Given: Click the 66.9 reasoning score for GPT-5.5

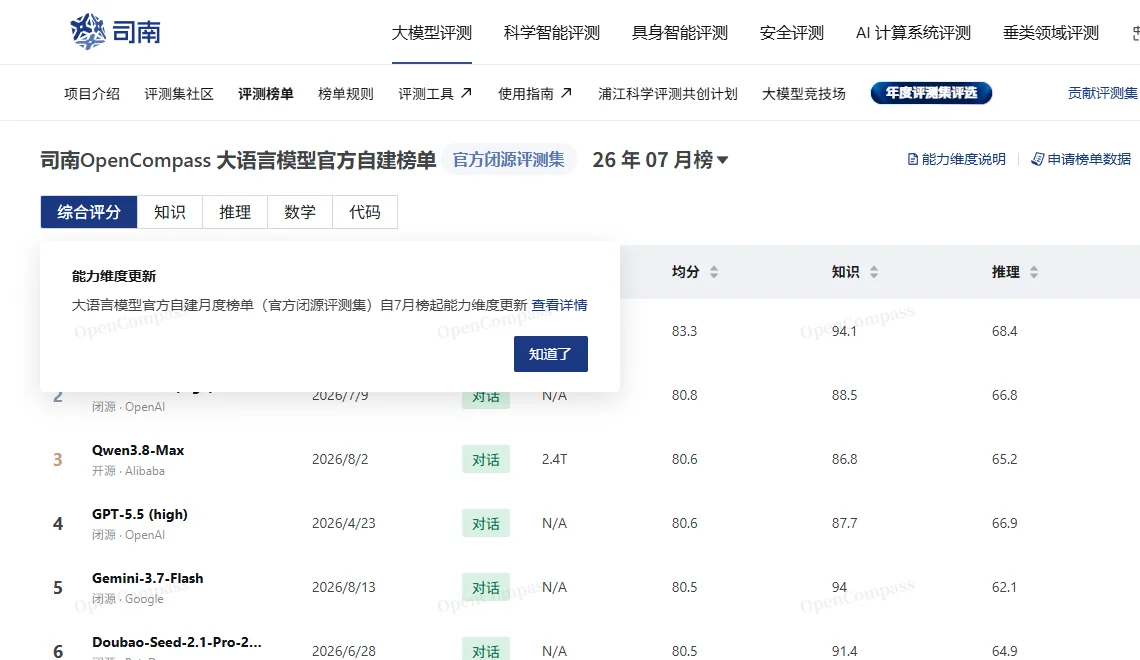Looking at the screenshot, I should tap(1004, 523).
